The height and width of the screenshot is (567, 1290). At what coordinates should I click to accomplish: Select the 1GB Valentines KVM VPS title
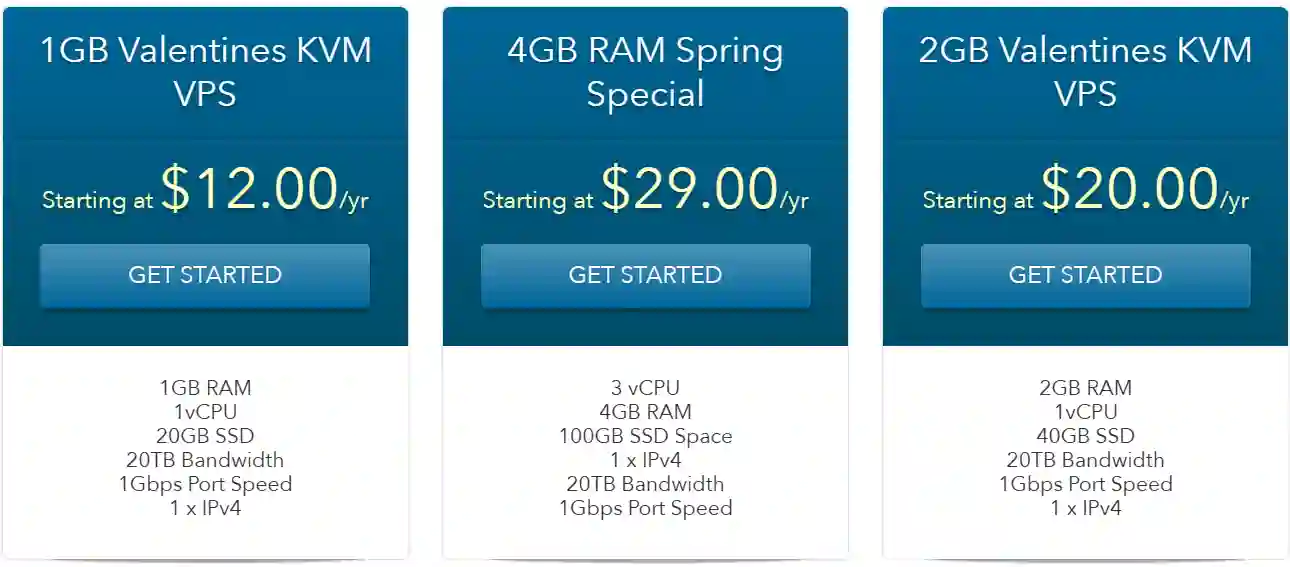point(205,71)
